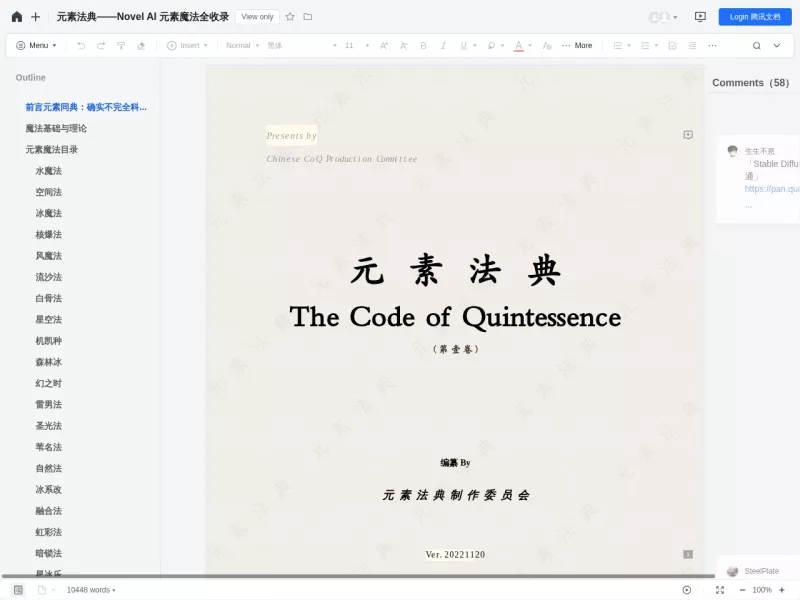Zoom out with the minus button
The image size is (800, 600).
(x=742, y=590)
